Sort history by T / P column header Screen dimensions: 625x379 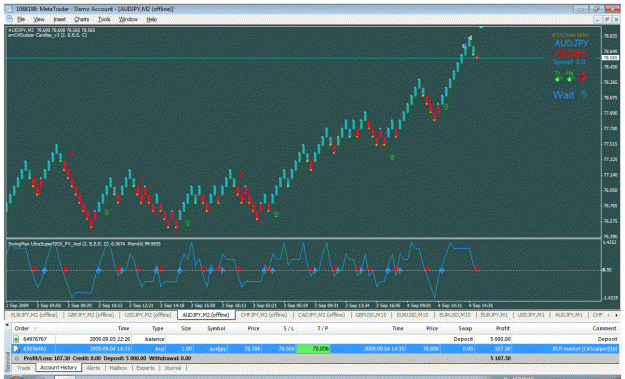(x=323, y=328)
